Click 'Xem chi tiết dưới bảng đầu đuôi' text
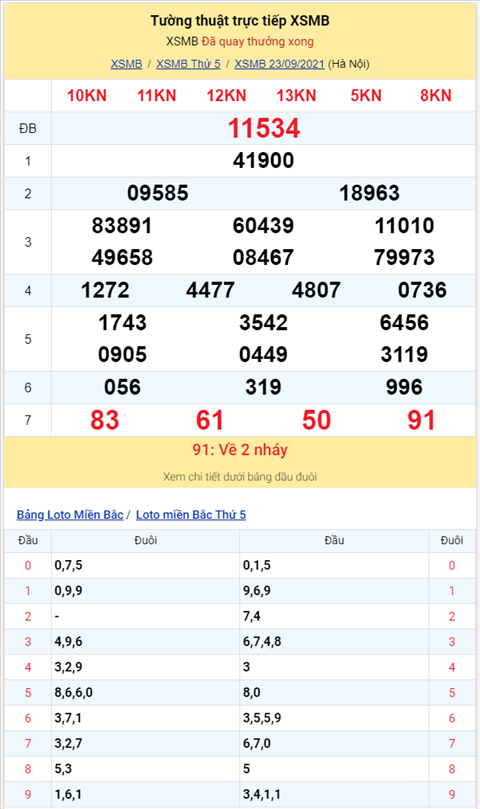 240,477
